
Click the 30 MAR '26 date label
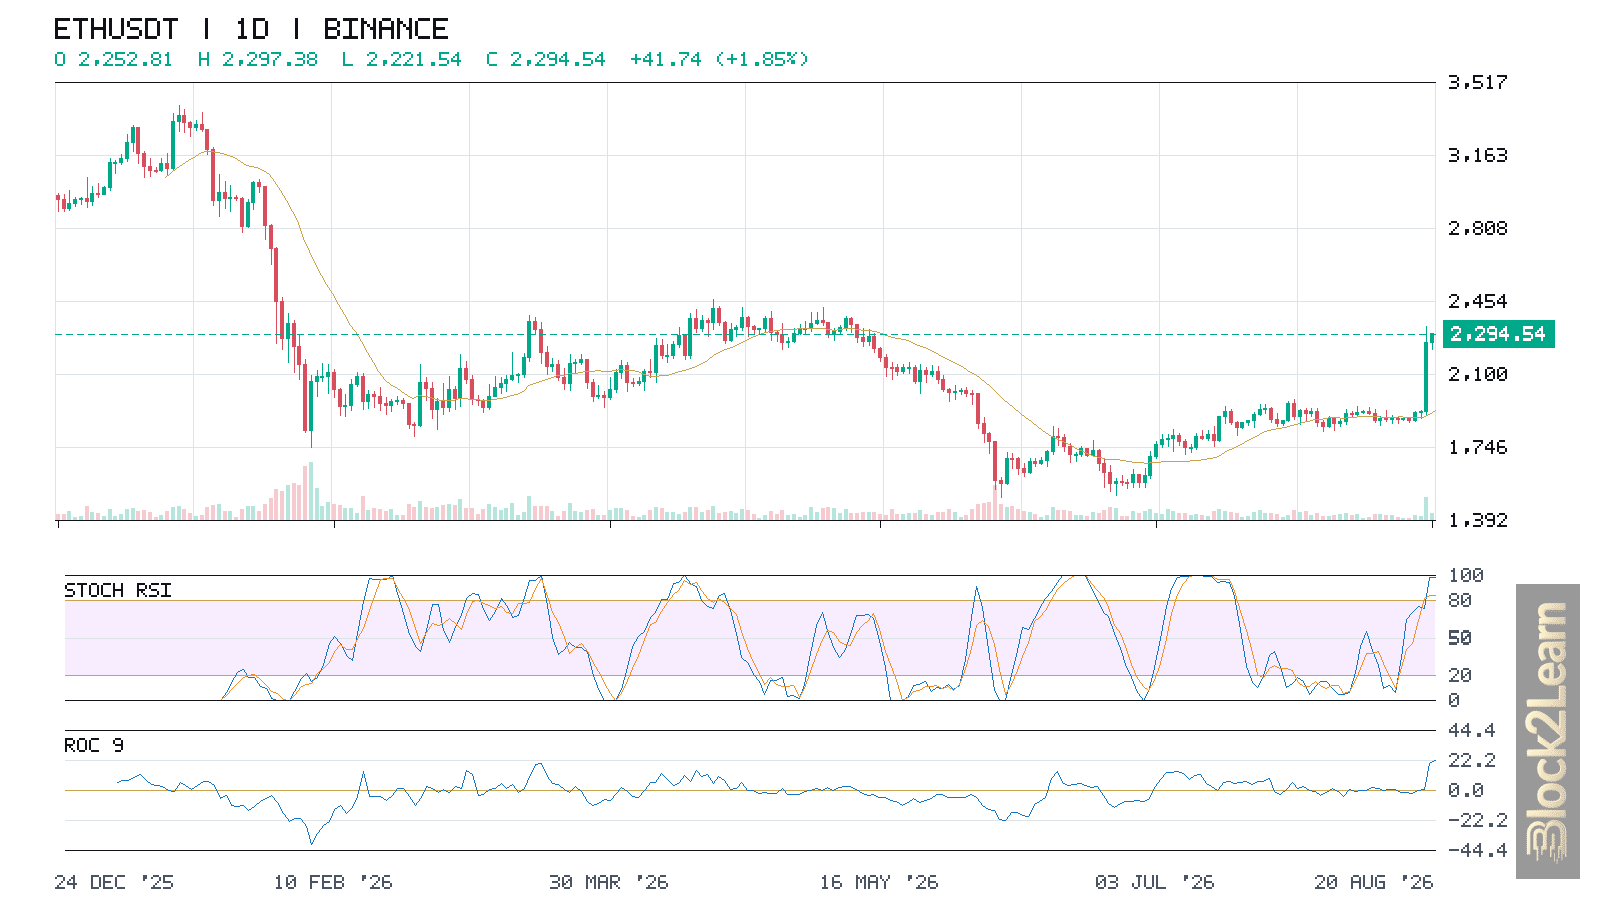608,882
